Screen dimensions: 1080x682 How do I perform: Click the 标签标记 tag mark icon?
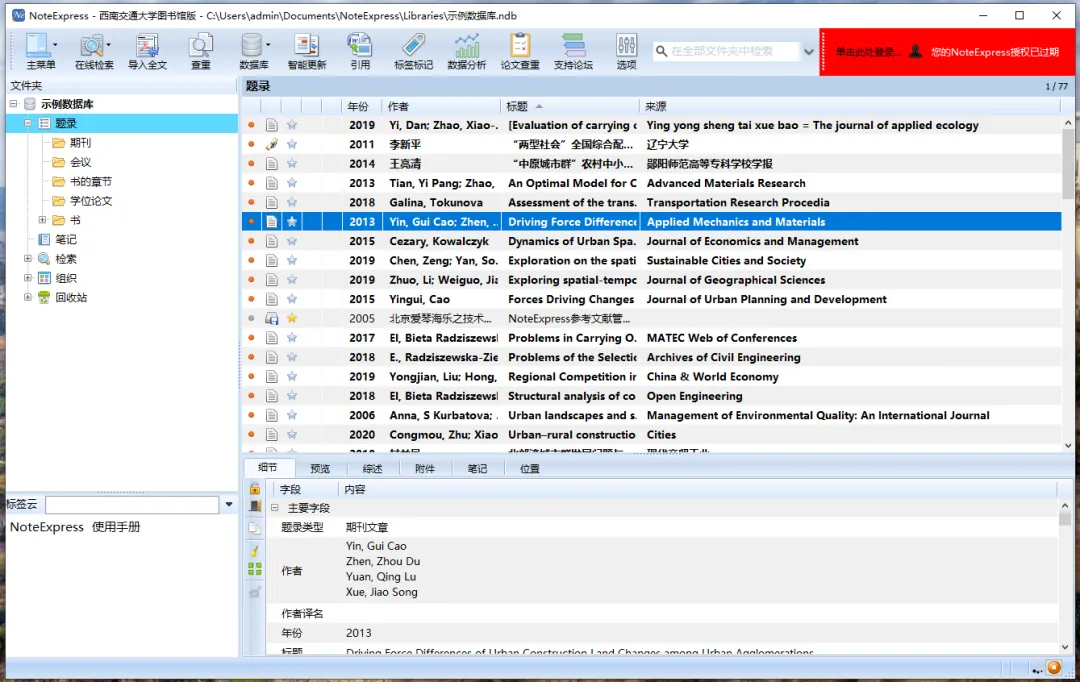[413, 51]
